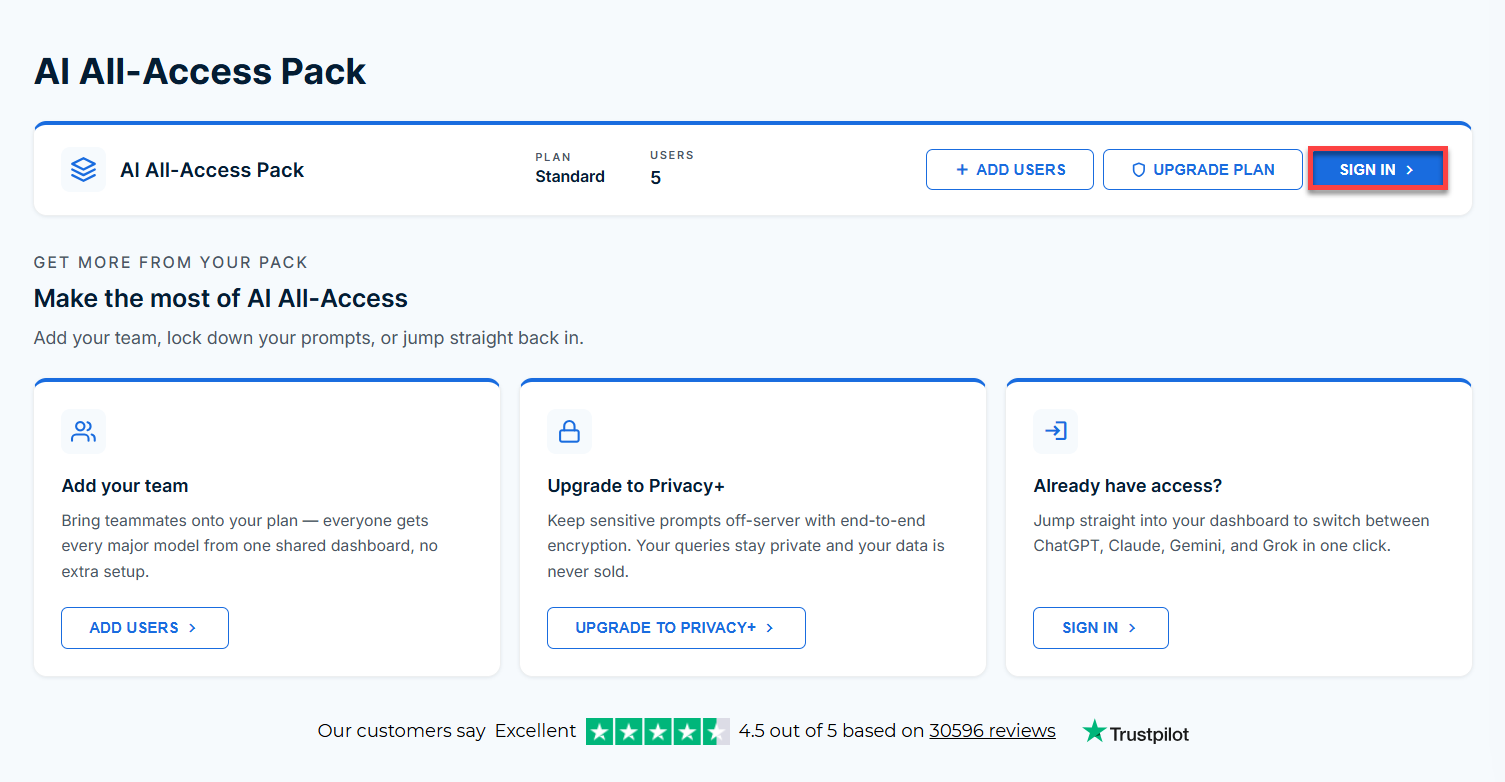Click the Upgrade to Privacy+ card title

[x=636, y=486]
